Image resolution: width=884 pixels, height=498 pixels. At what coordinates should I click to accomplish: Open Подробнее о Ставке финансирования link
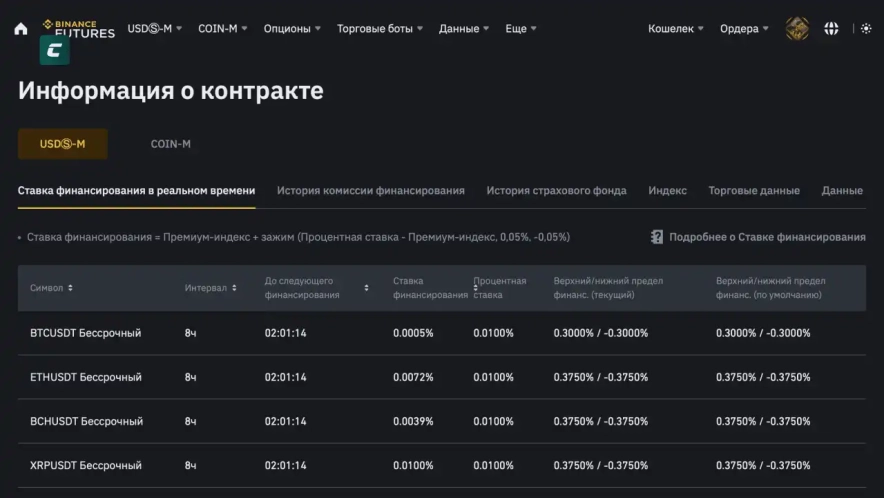point(767,237)
